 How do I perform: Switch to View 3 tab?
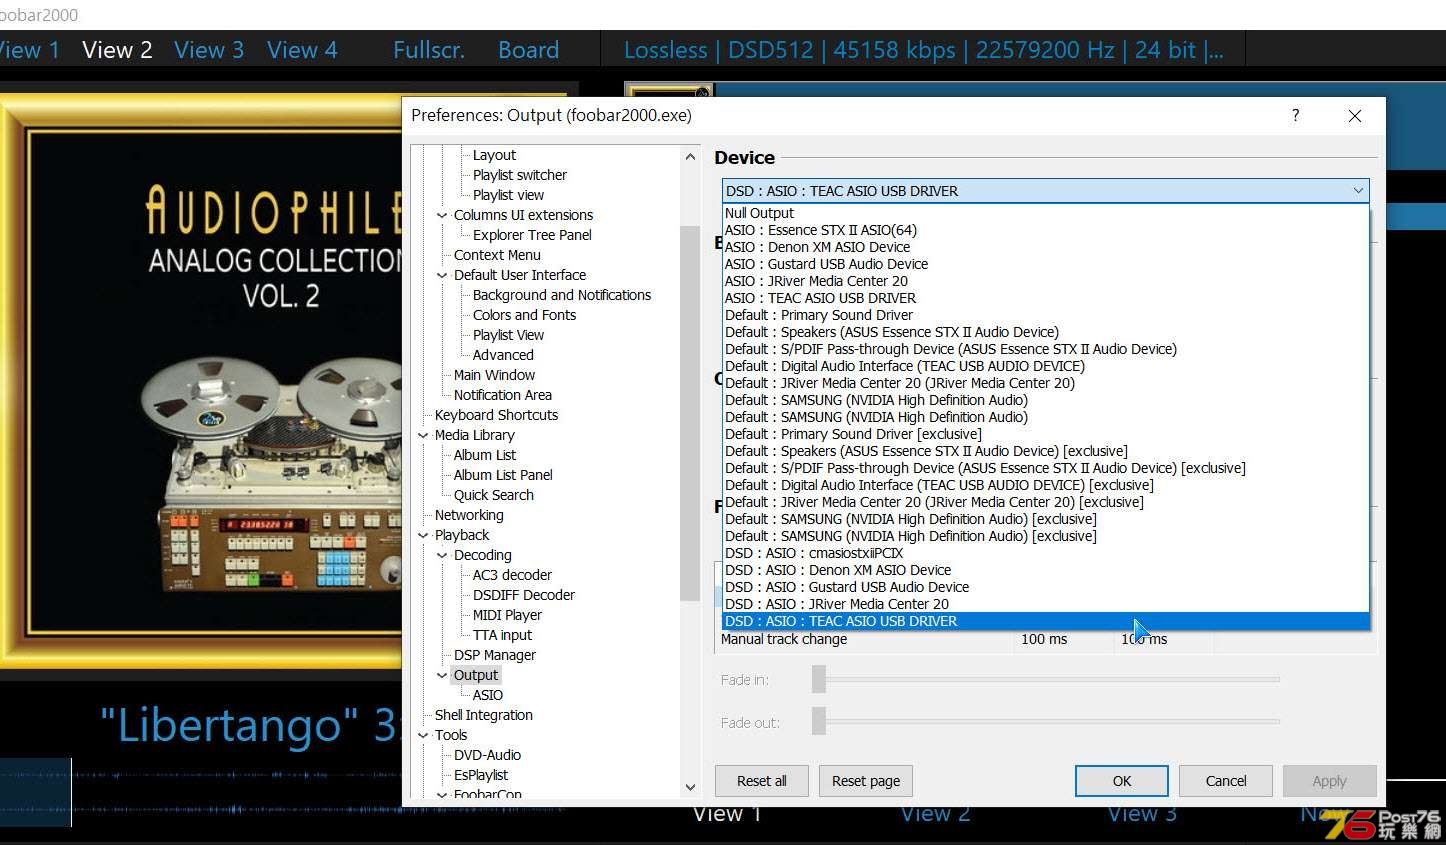[x=209, y=50]
